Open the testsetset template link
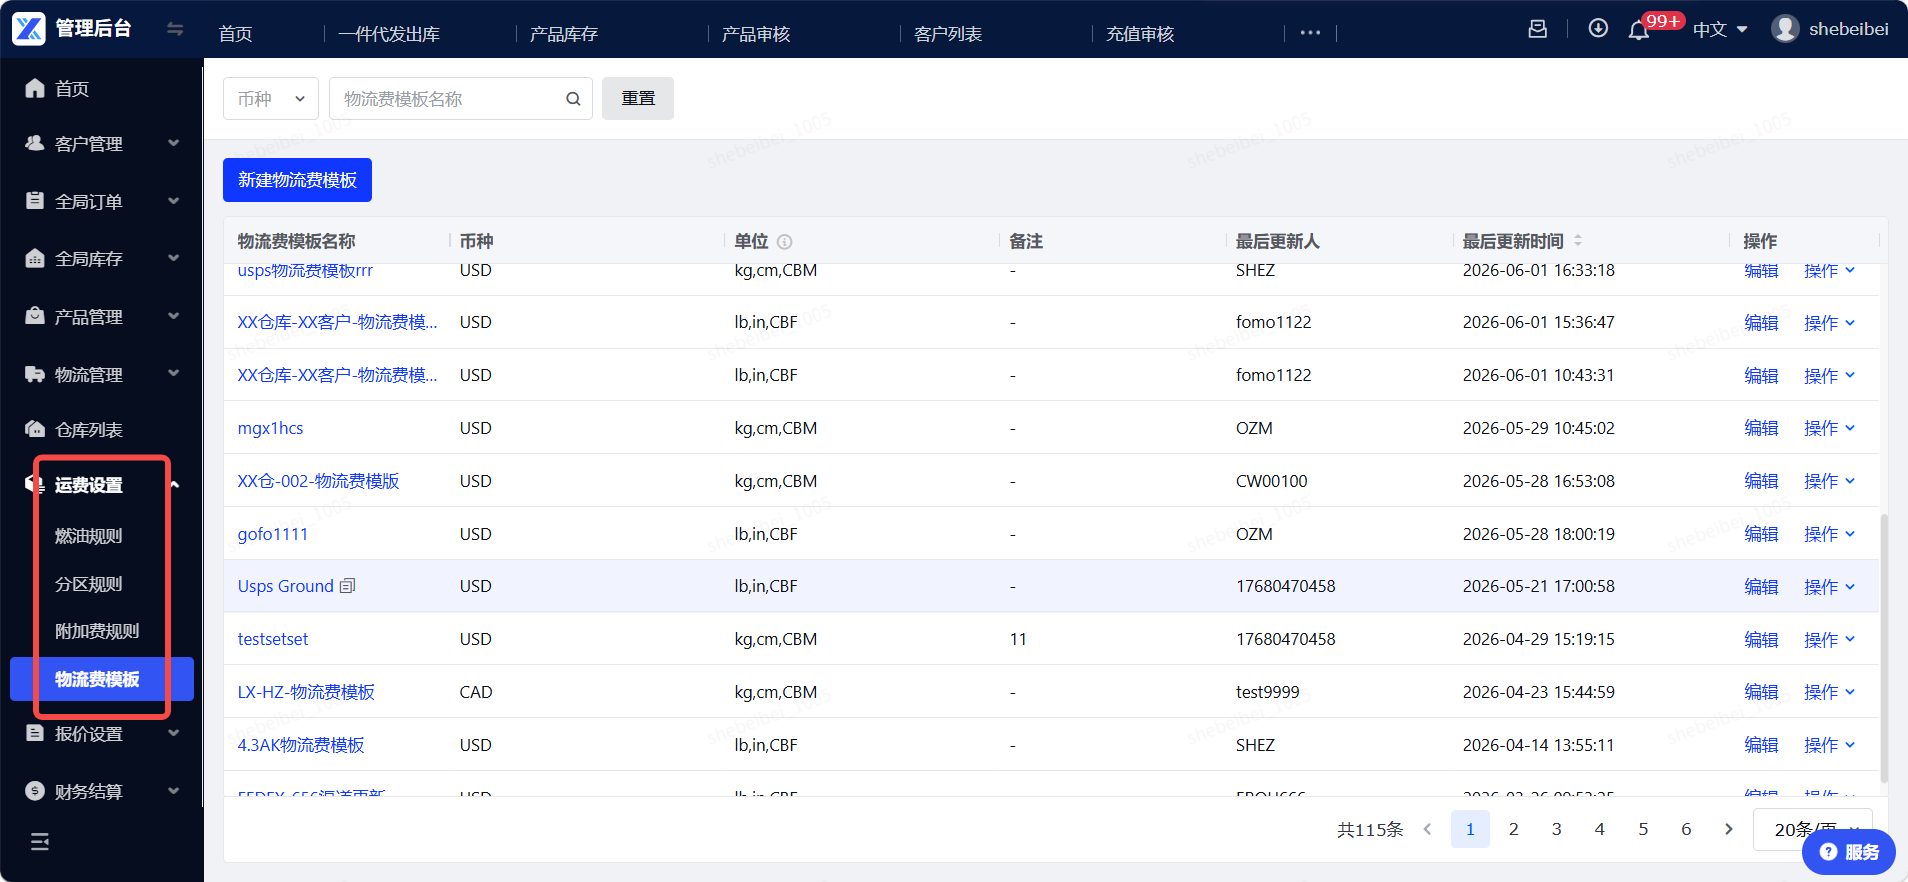This screenshot has width=1908, height=882. point(273,639)
